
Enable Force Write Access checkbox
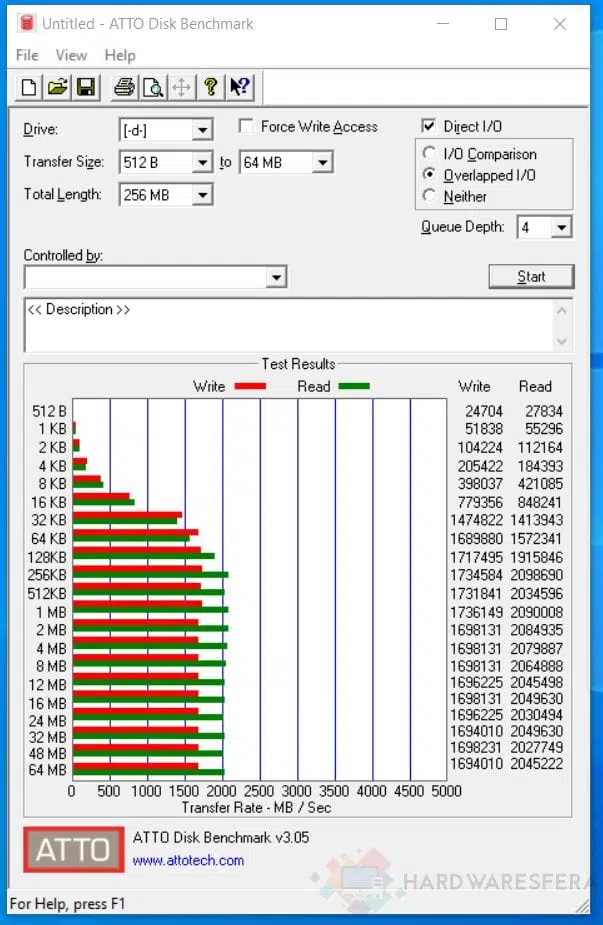tap(246, 126)
